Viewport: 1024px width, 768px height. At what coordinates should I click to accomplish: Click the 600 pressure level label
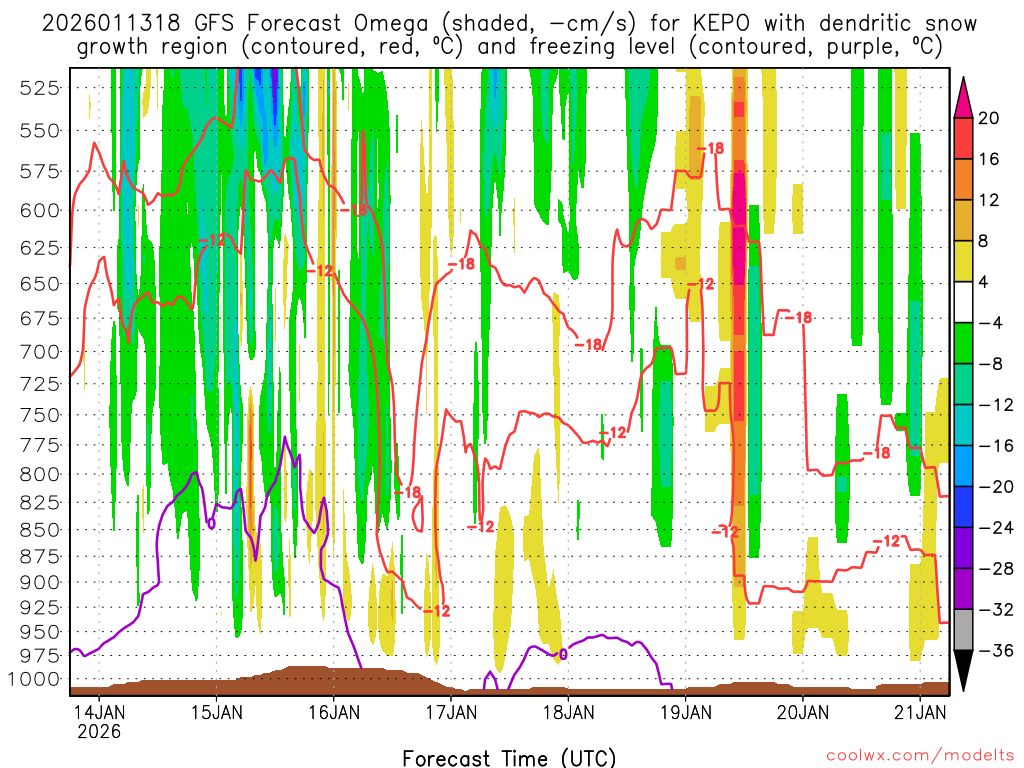[x=40, y=211]
